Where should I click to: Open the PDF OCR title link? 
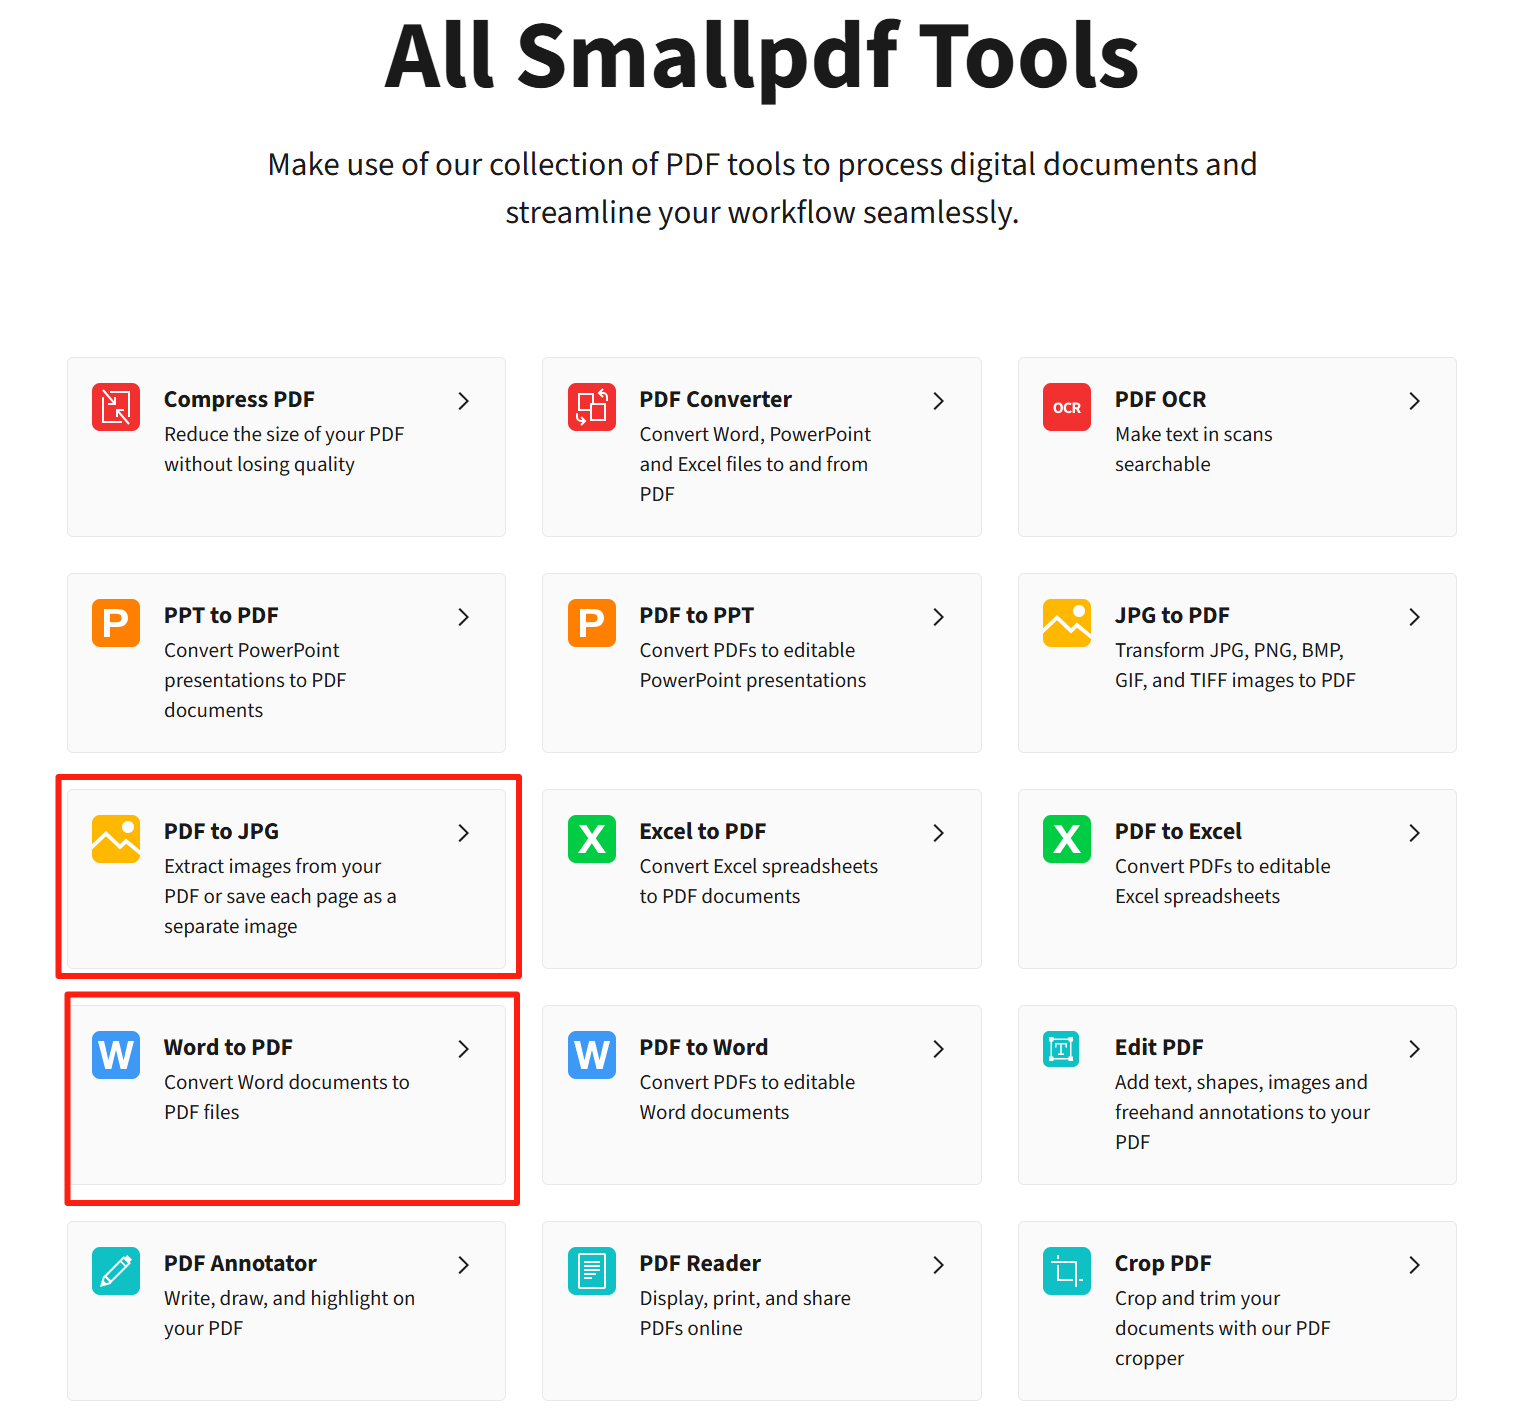point(1160,399)
